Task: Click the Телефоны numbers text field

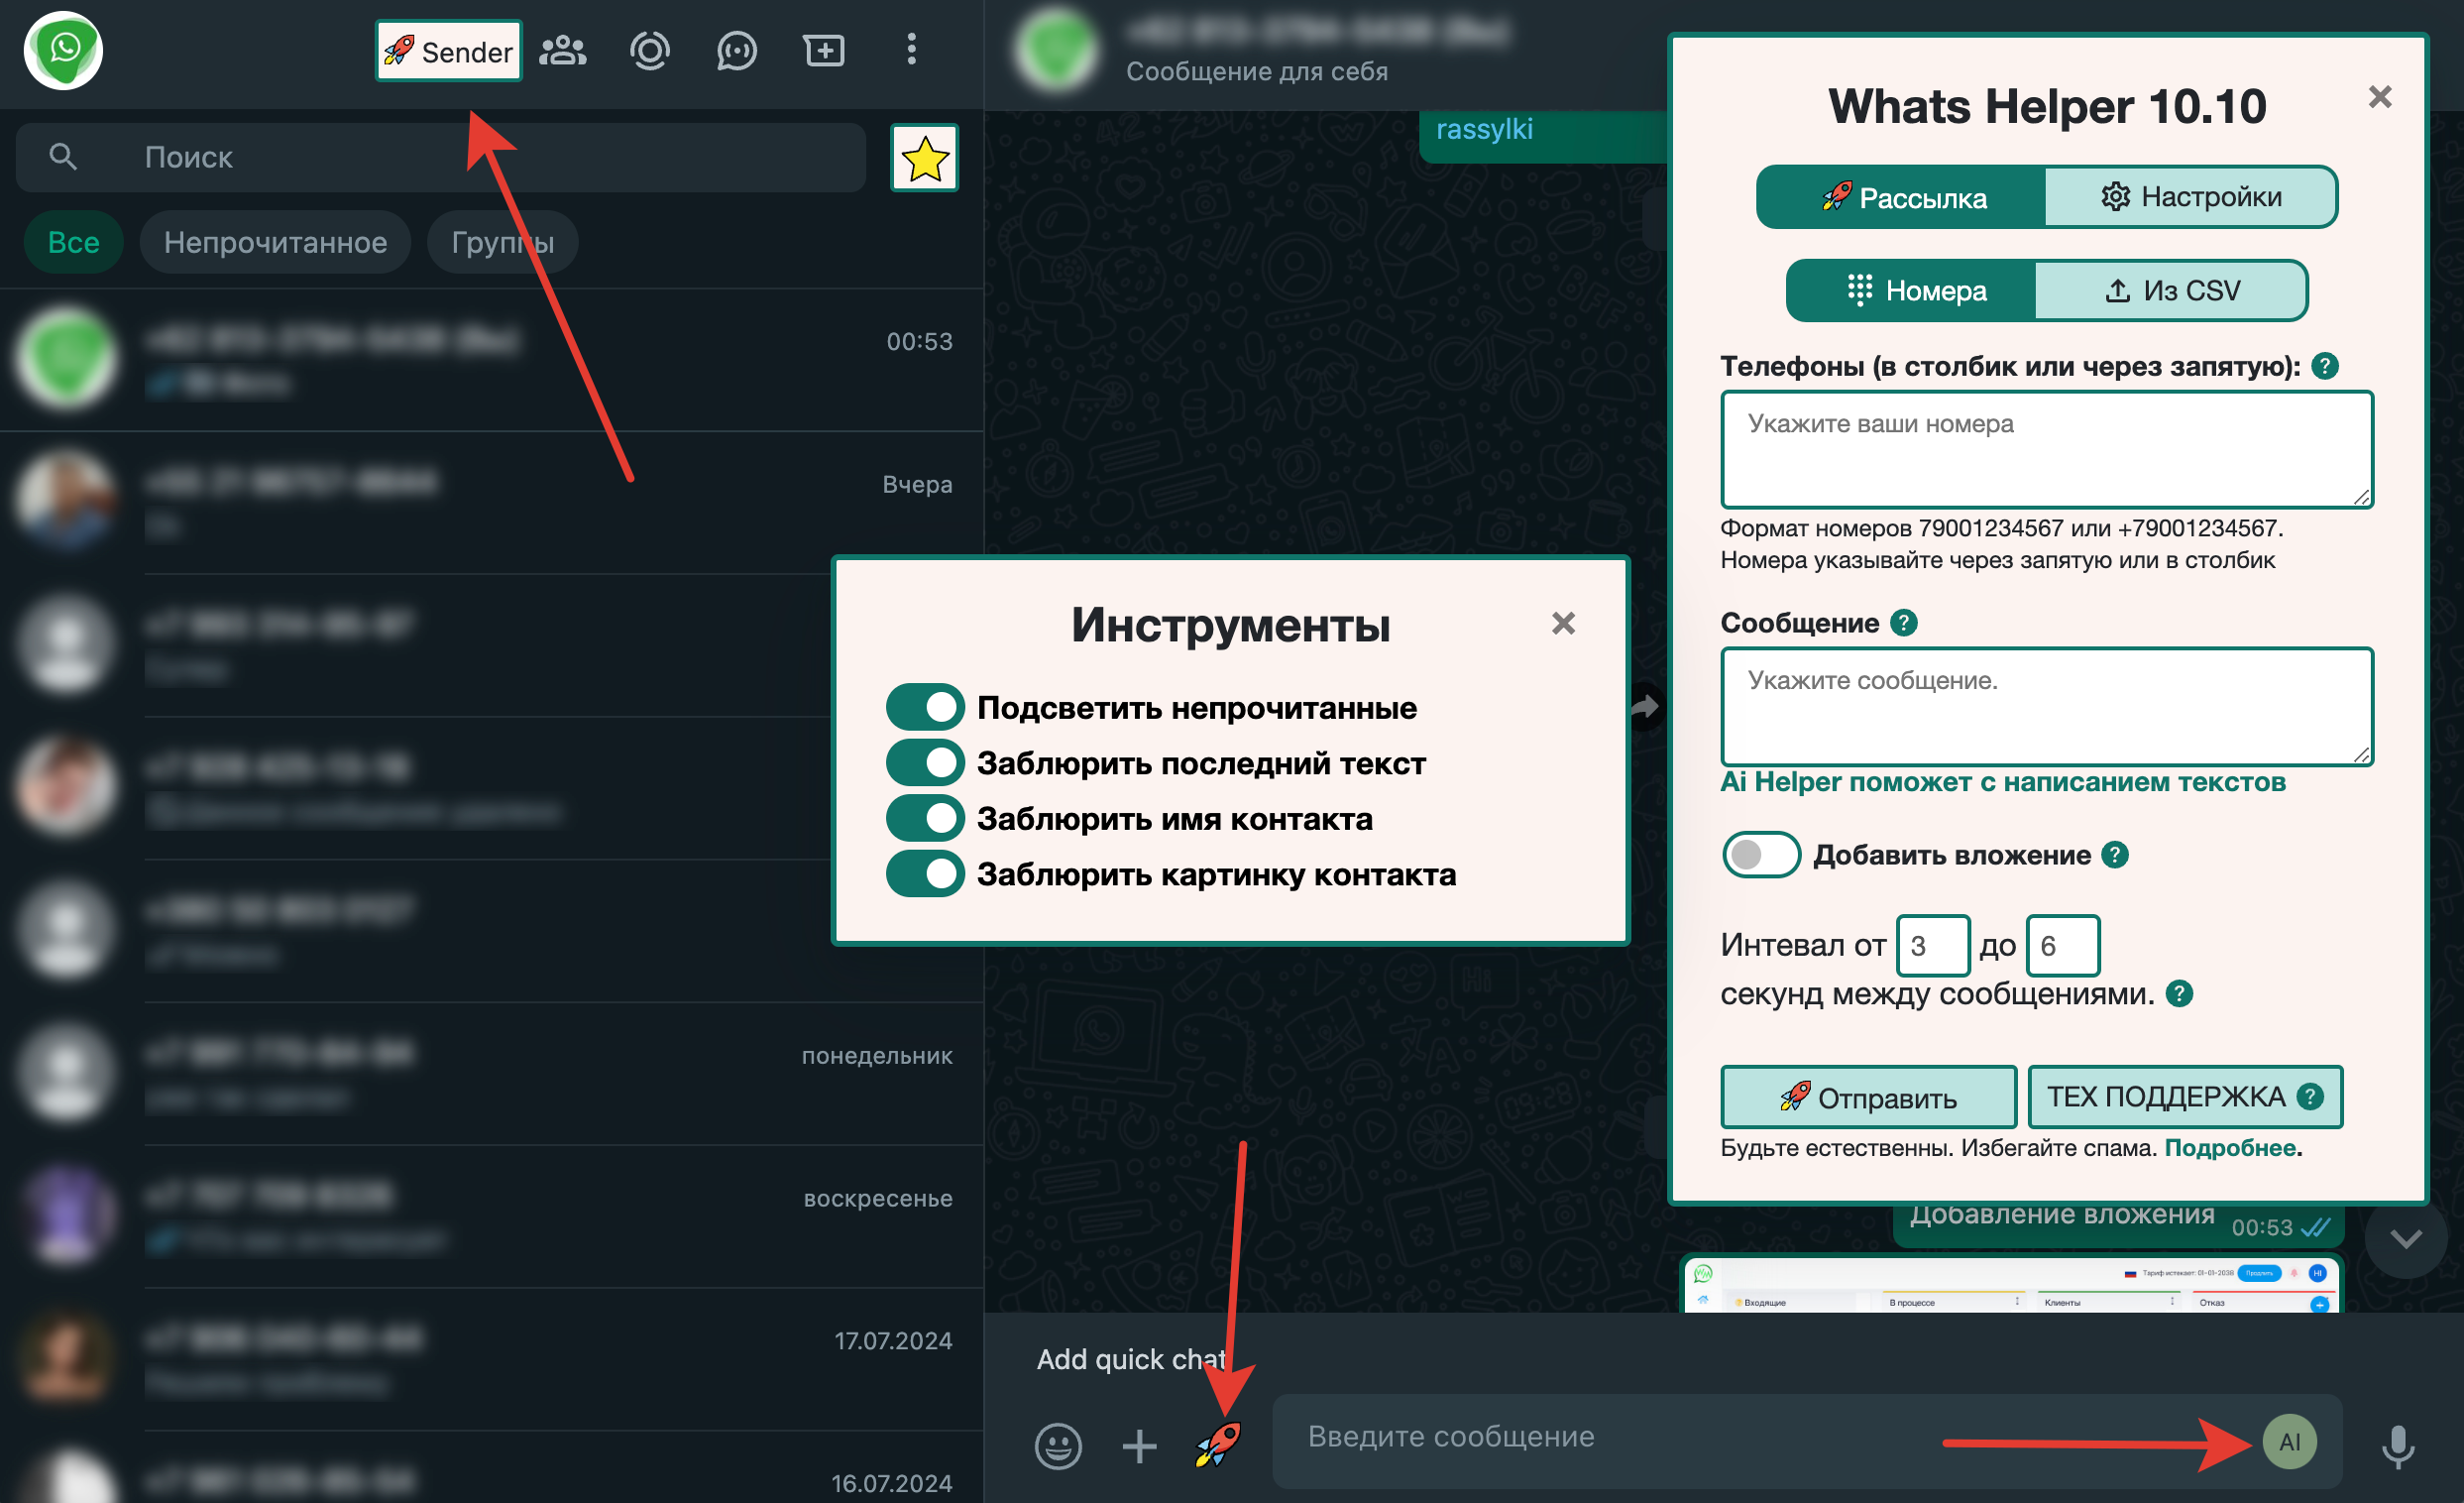Action: pos(2046,449)
